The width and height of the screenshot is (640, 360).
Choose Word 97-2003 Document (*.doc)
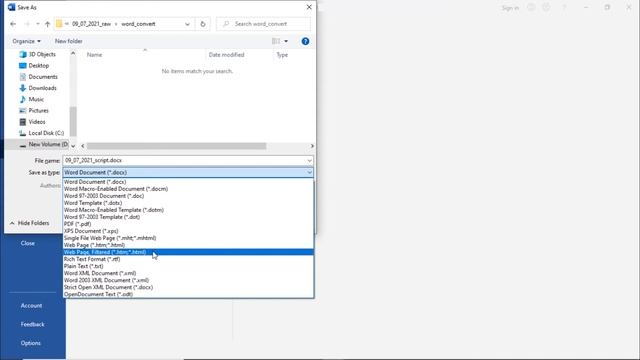[188, 196]
